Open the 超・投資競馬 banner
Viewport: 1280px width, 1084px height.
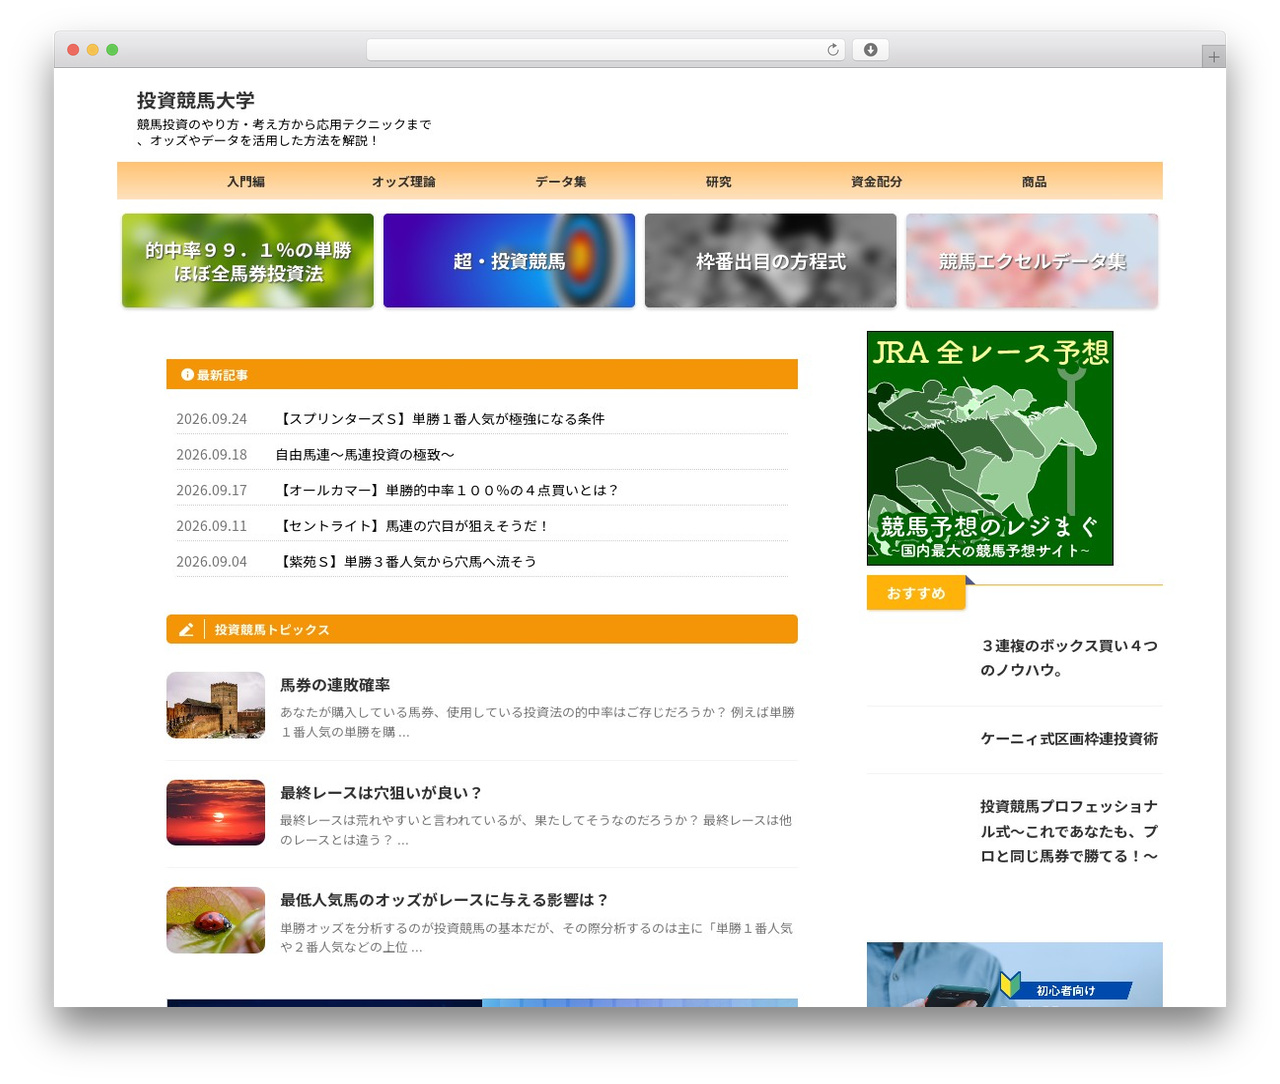(x=509, y=260)
